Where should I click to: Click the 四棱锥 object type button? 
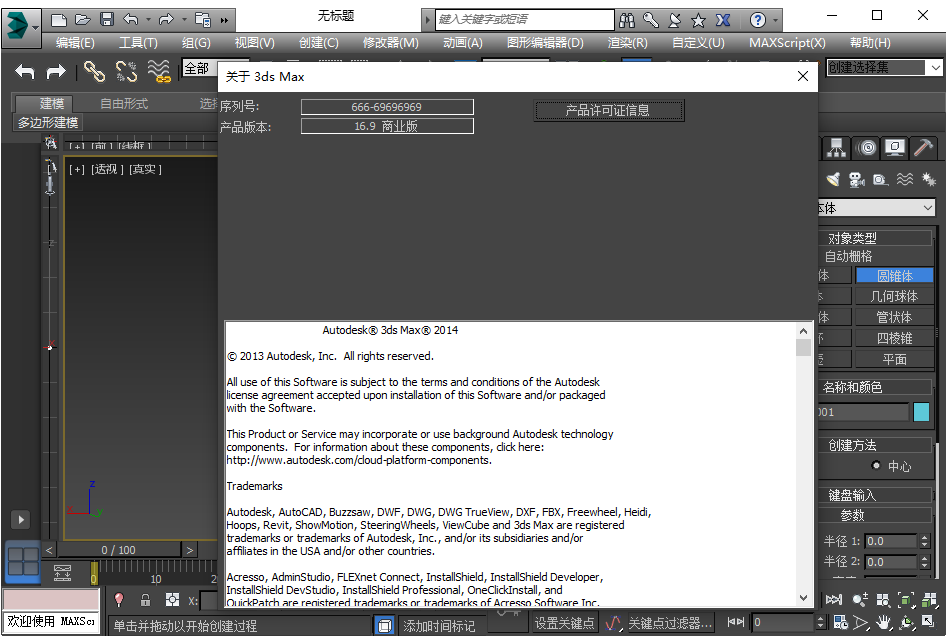pos(894,338)
